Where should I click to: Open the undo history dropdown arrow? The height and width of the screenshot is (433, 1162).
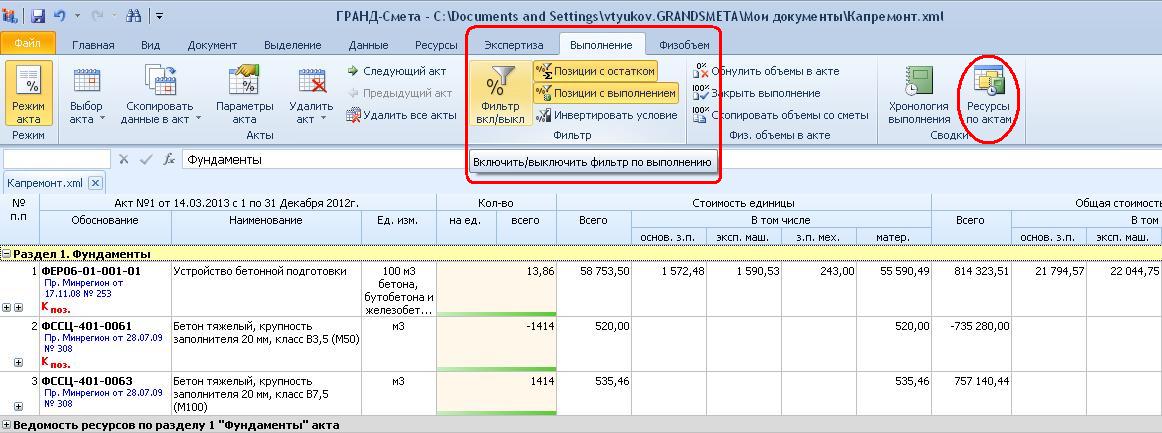(76, 16)
